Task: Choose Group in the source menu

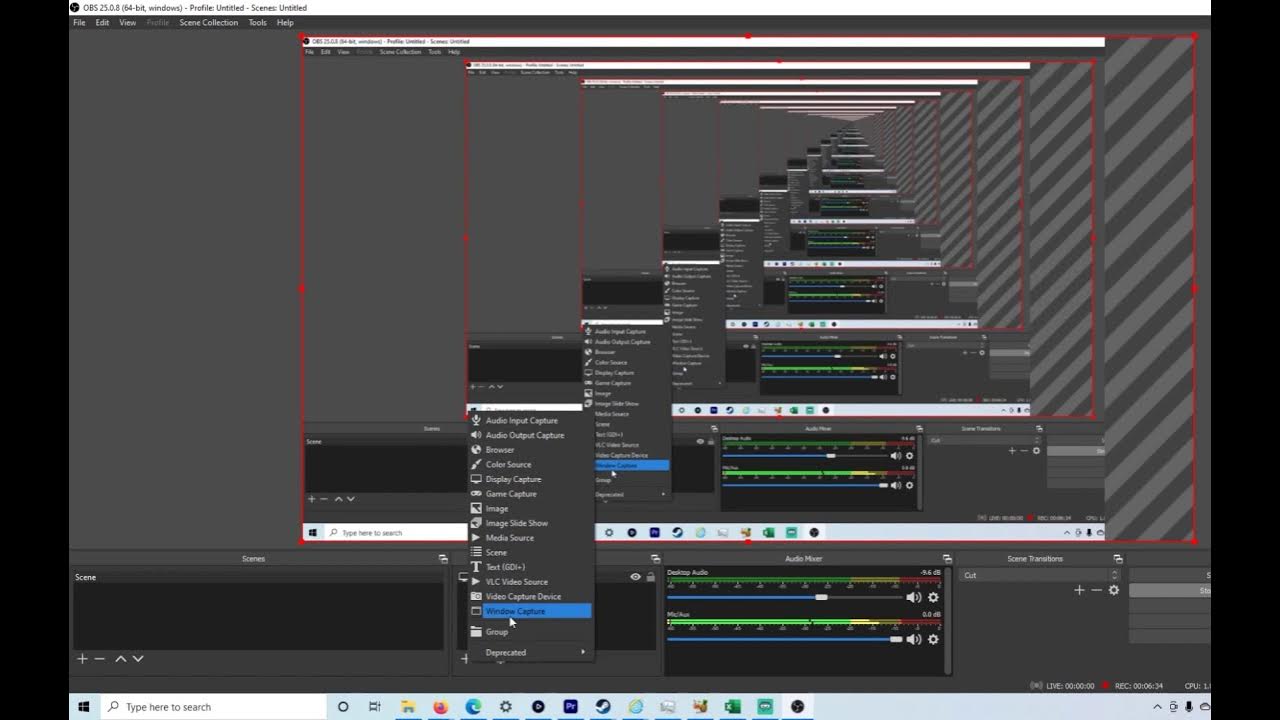Action: (529, 632)
